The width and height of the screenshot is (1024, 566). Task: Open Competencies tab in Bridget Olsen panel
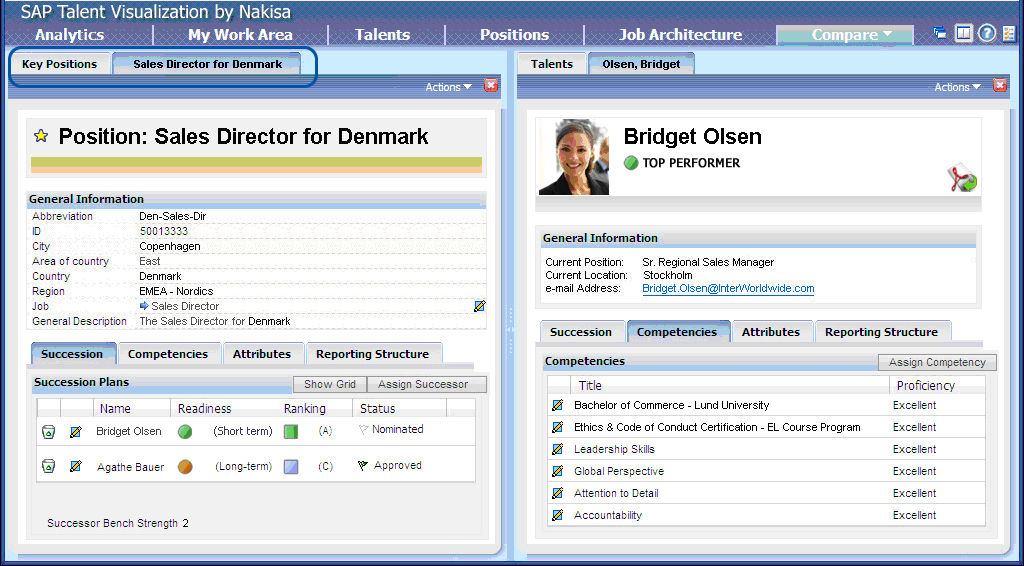pyautogui.click(x=677, y=332)
